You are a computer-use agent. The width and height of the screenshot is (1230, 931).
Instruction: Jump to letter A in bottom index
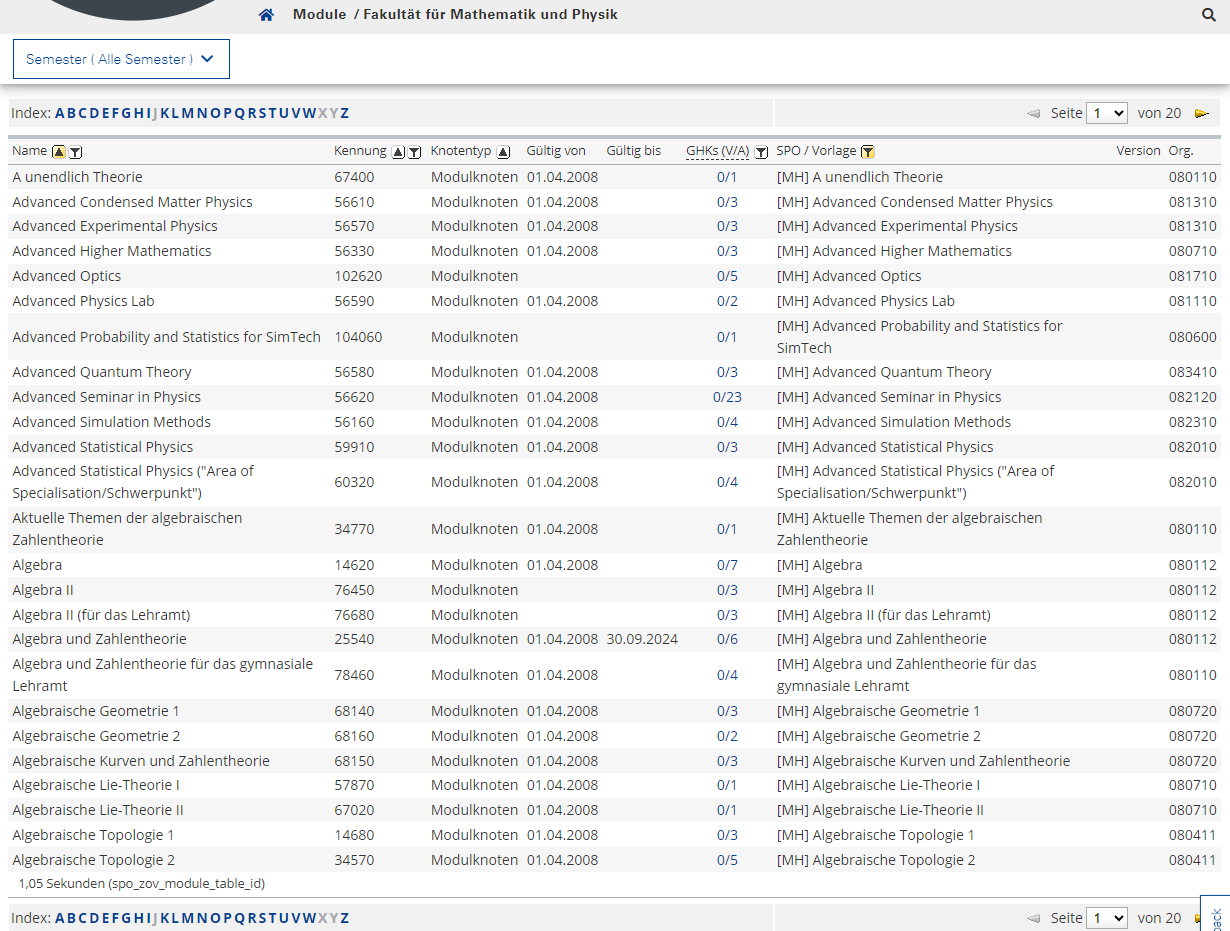pos(60,917)
